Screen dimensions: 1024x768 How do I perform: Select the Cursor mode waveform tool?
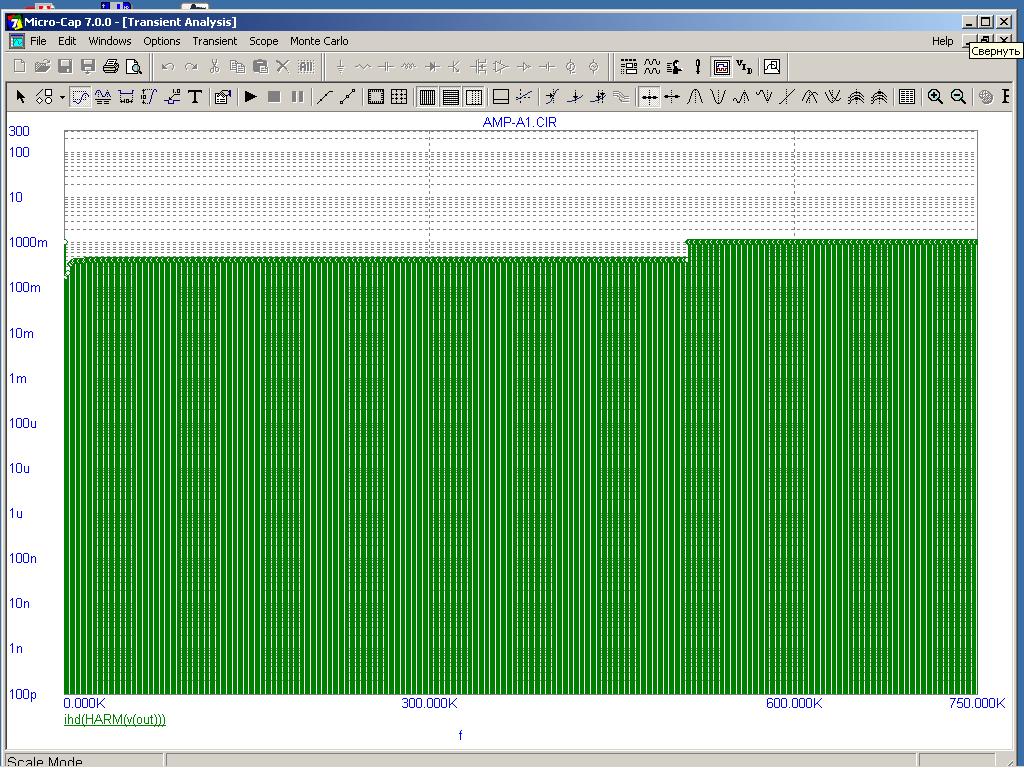103,97
